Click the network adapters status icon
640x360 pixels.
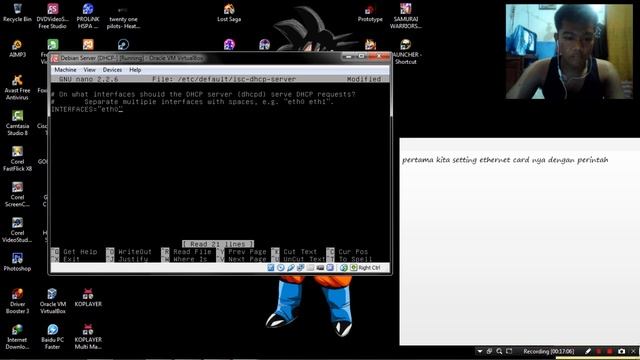click(x=300, y=268)
